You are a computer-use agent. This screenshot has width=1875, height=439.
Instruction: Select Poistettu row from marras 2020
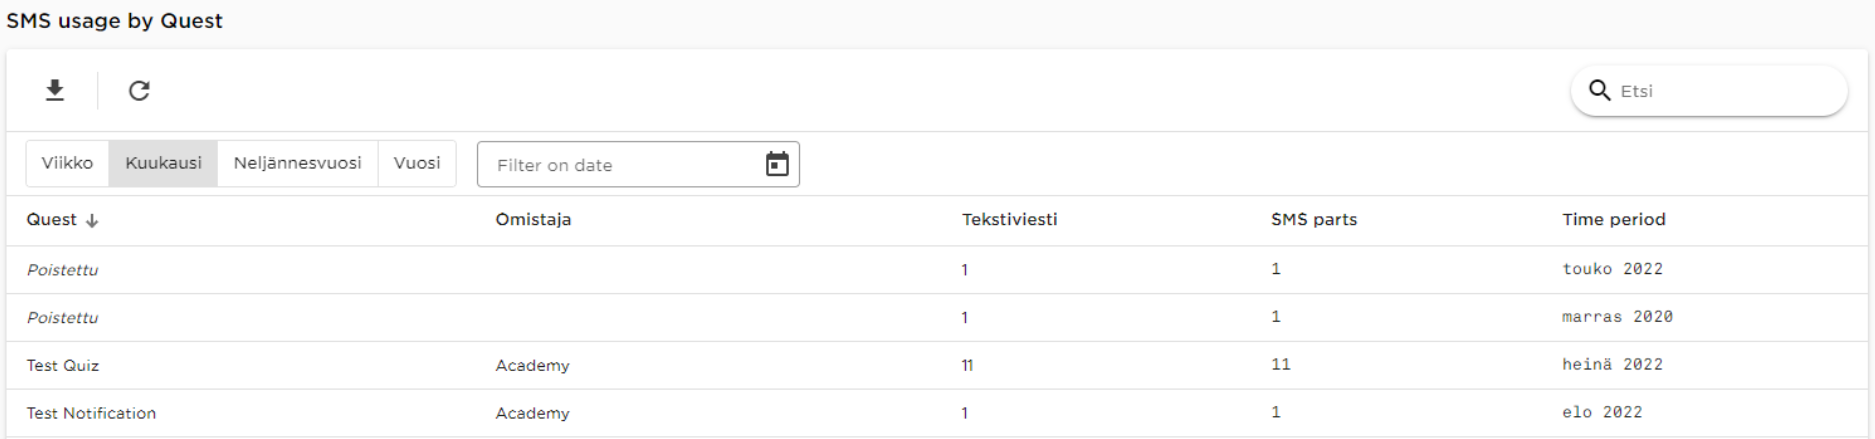coord(937,318)
